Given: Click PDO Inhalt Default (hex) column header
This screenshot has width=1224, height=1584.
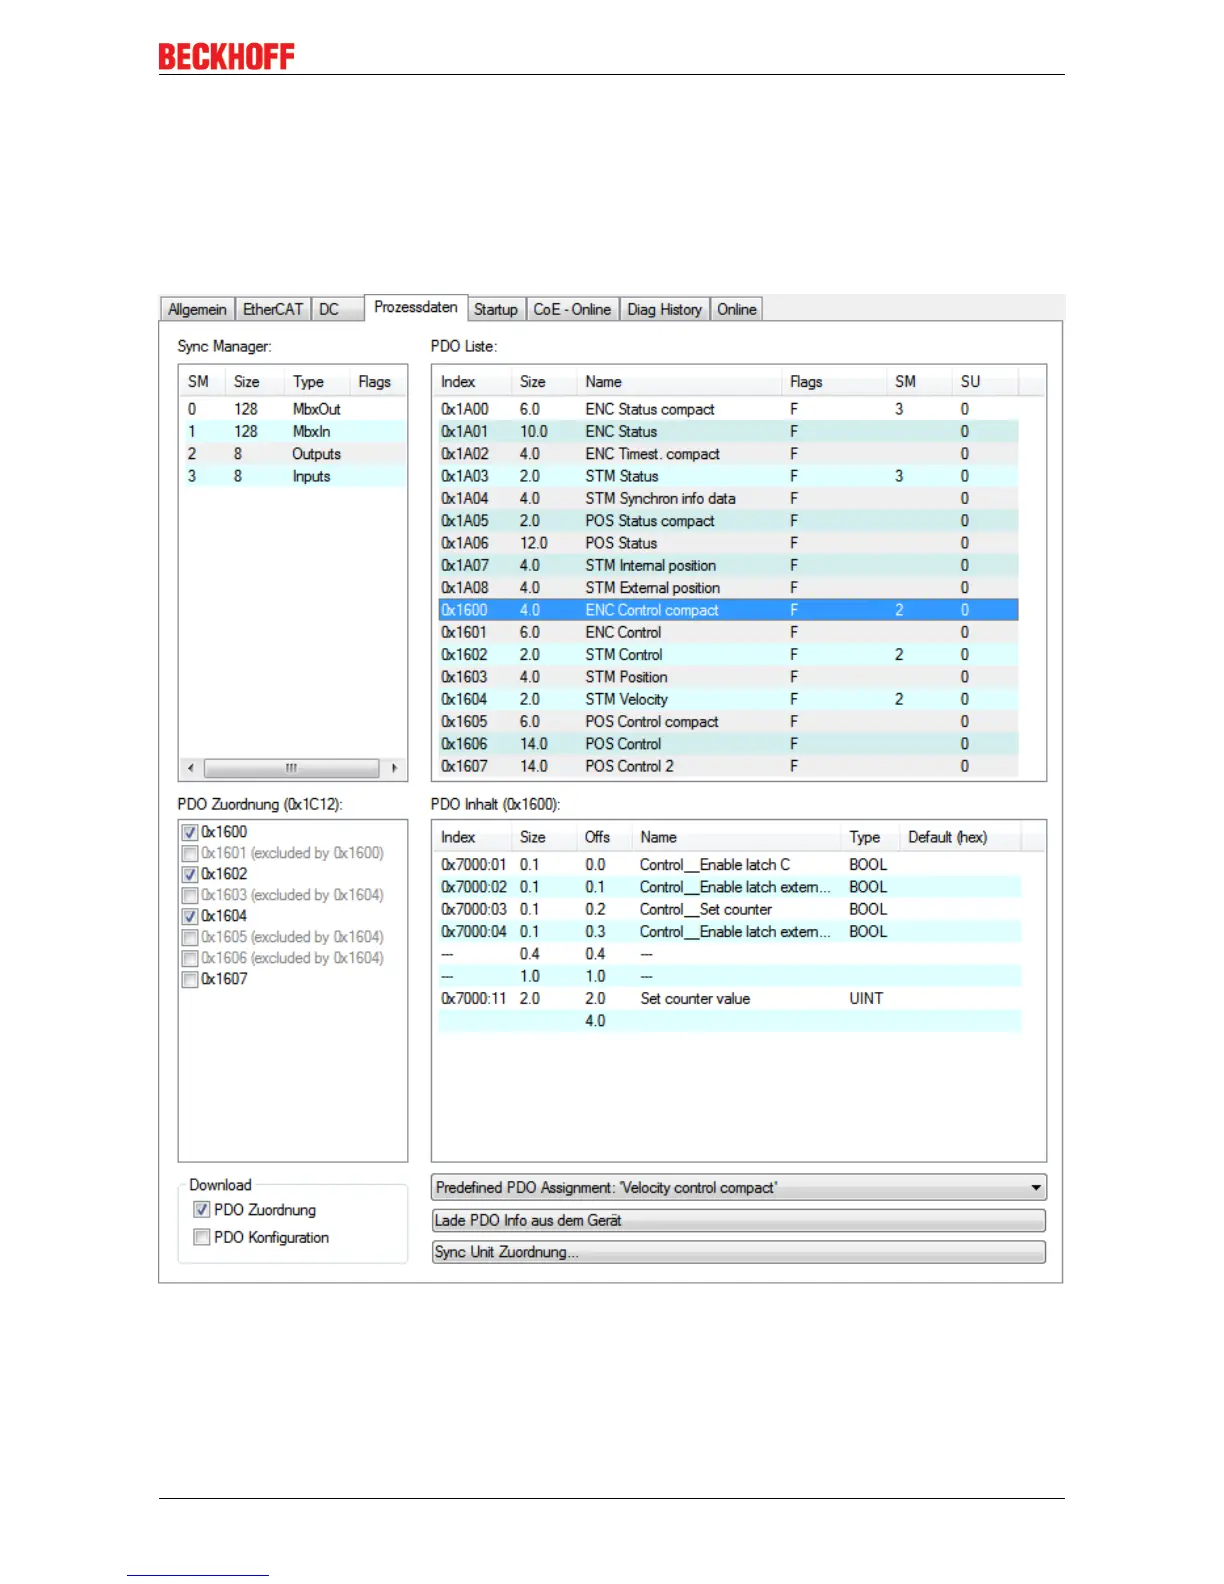Looking at the screenshot, I should point(960,838).
